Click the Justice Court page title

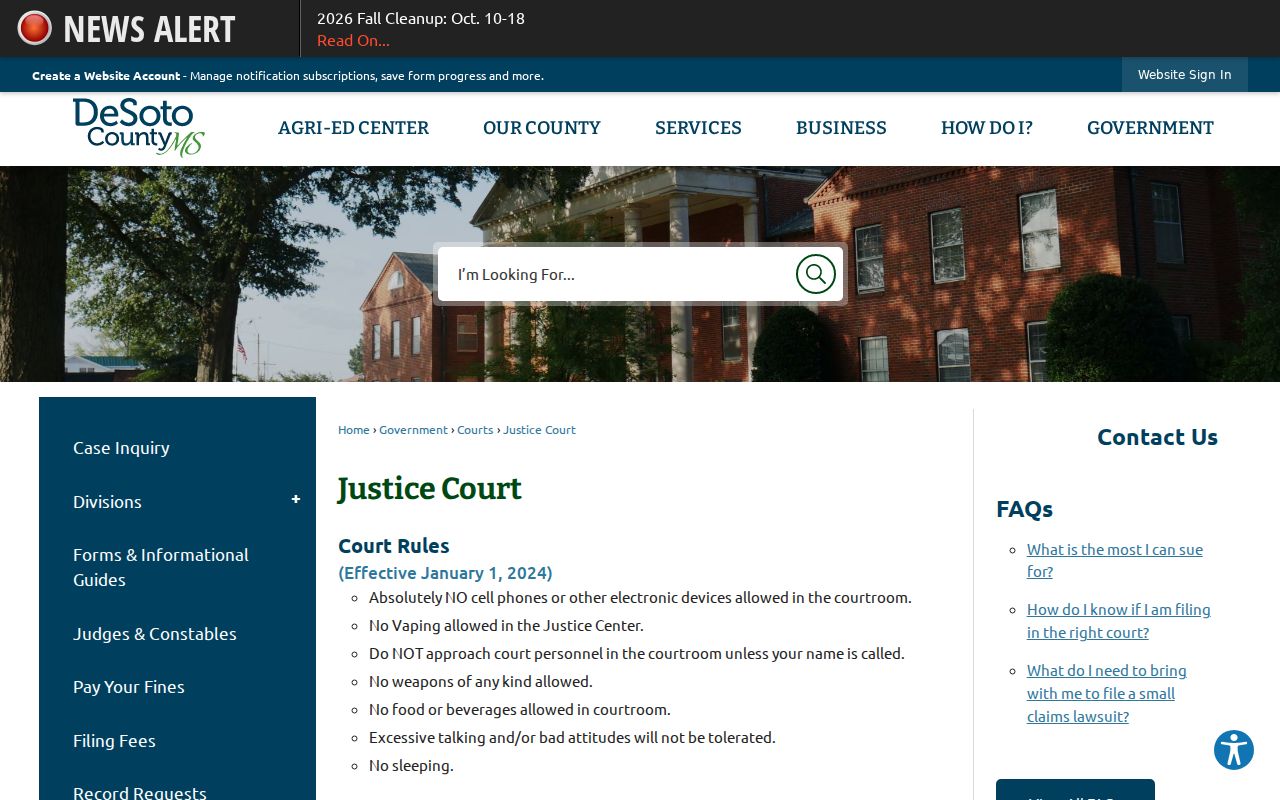click(x=430, y=488)
